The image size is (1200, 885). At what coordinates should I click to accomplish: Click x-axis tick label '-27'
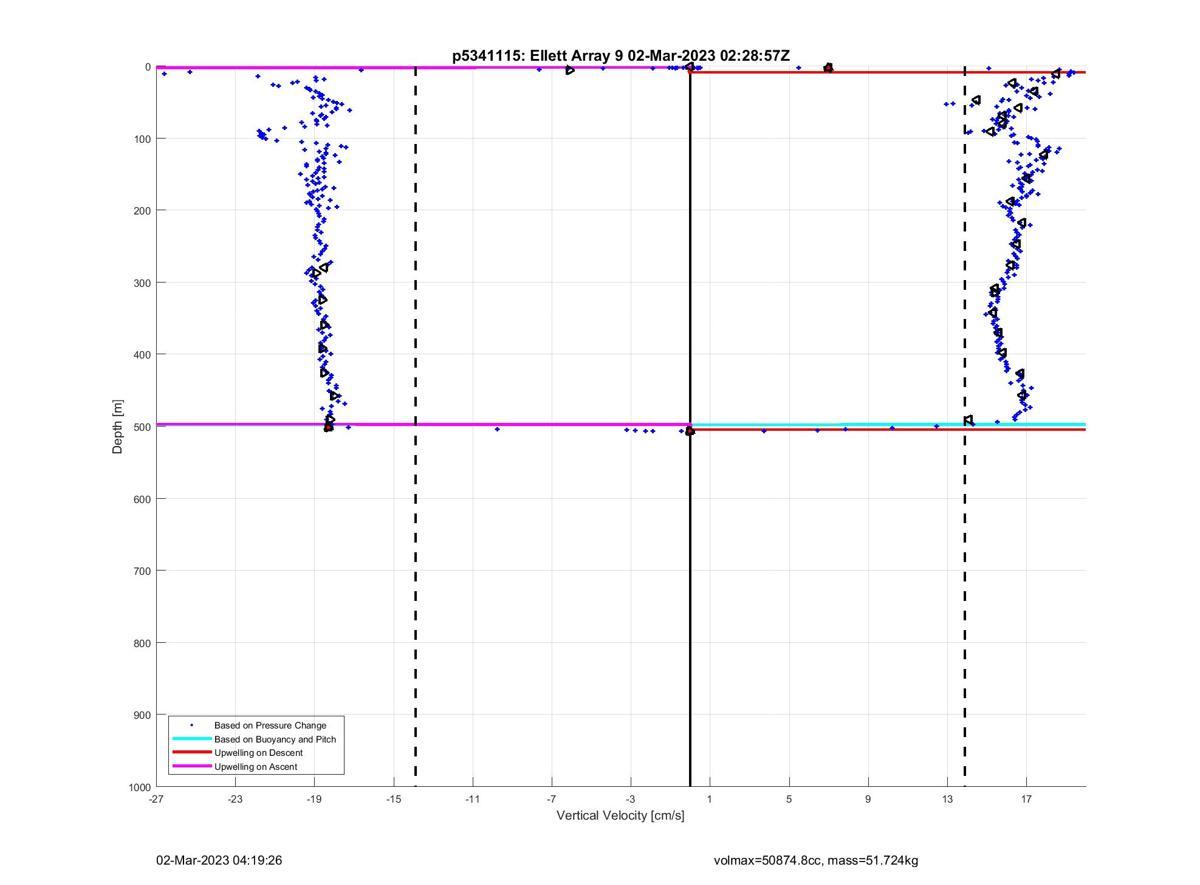coord(156,799)
